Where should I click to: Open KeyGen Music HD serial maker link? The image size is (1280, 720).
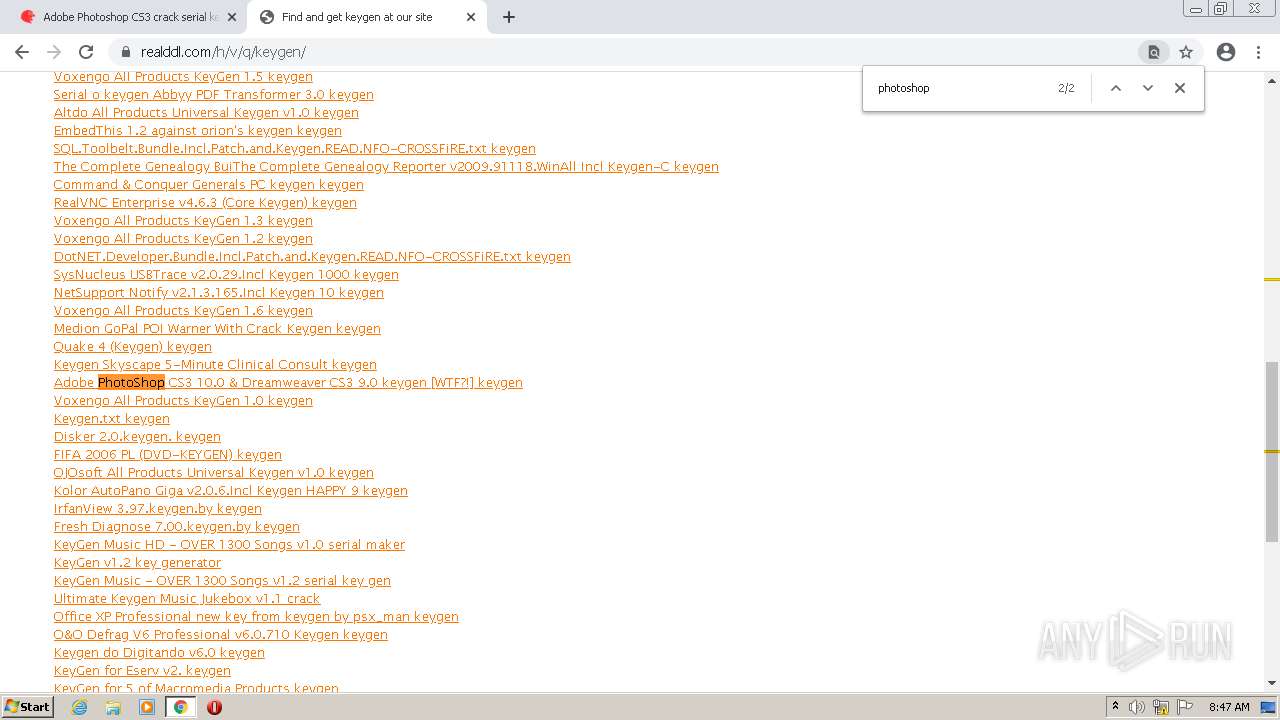[x=229, y=545]
